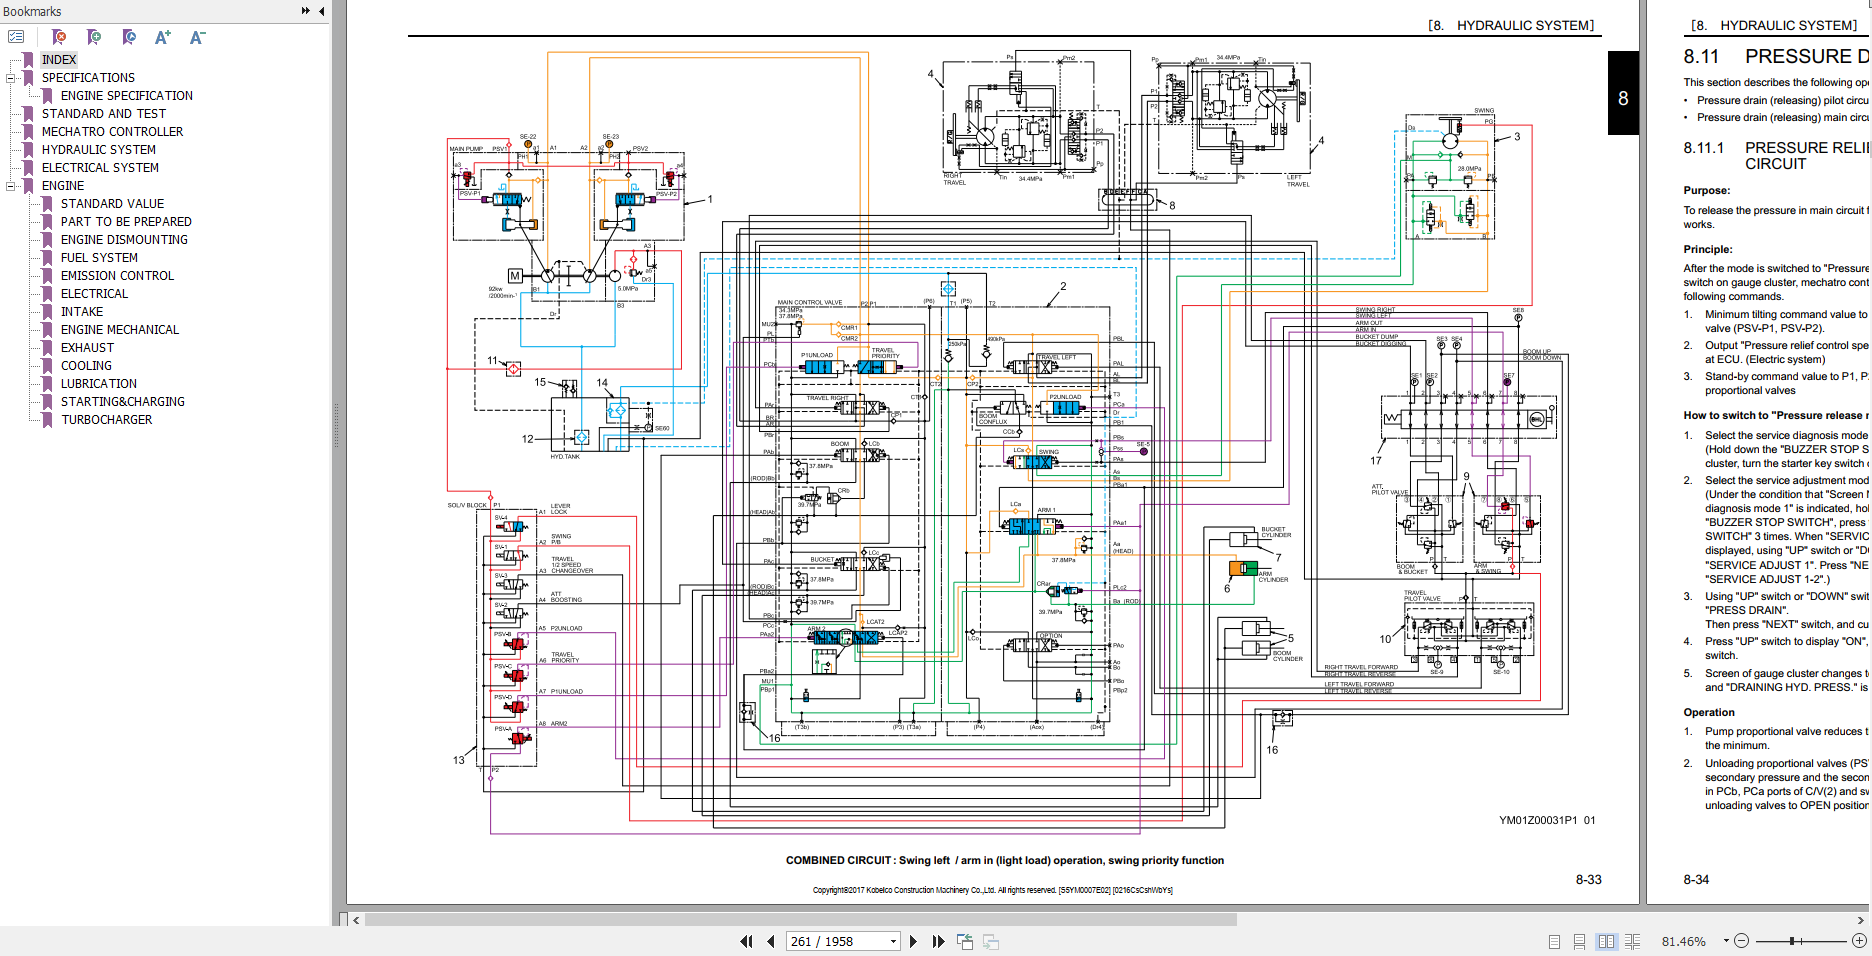The width and height of the screenshot is (1872, 956).
Task: Click the zoom out minus icon
Action: click(x=1741, y=941)
